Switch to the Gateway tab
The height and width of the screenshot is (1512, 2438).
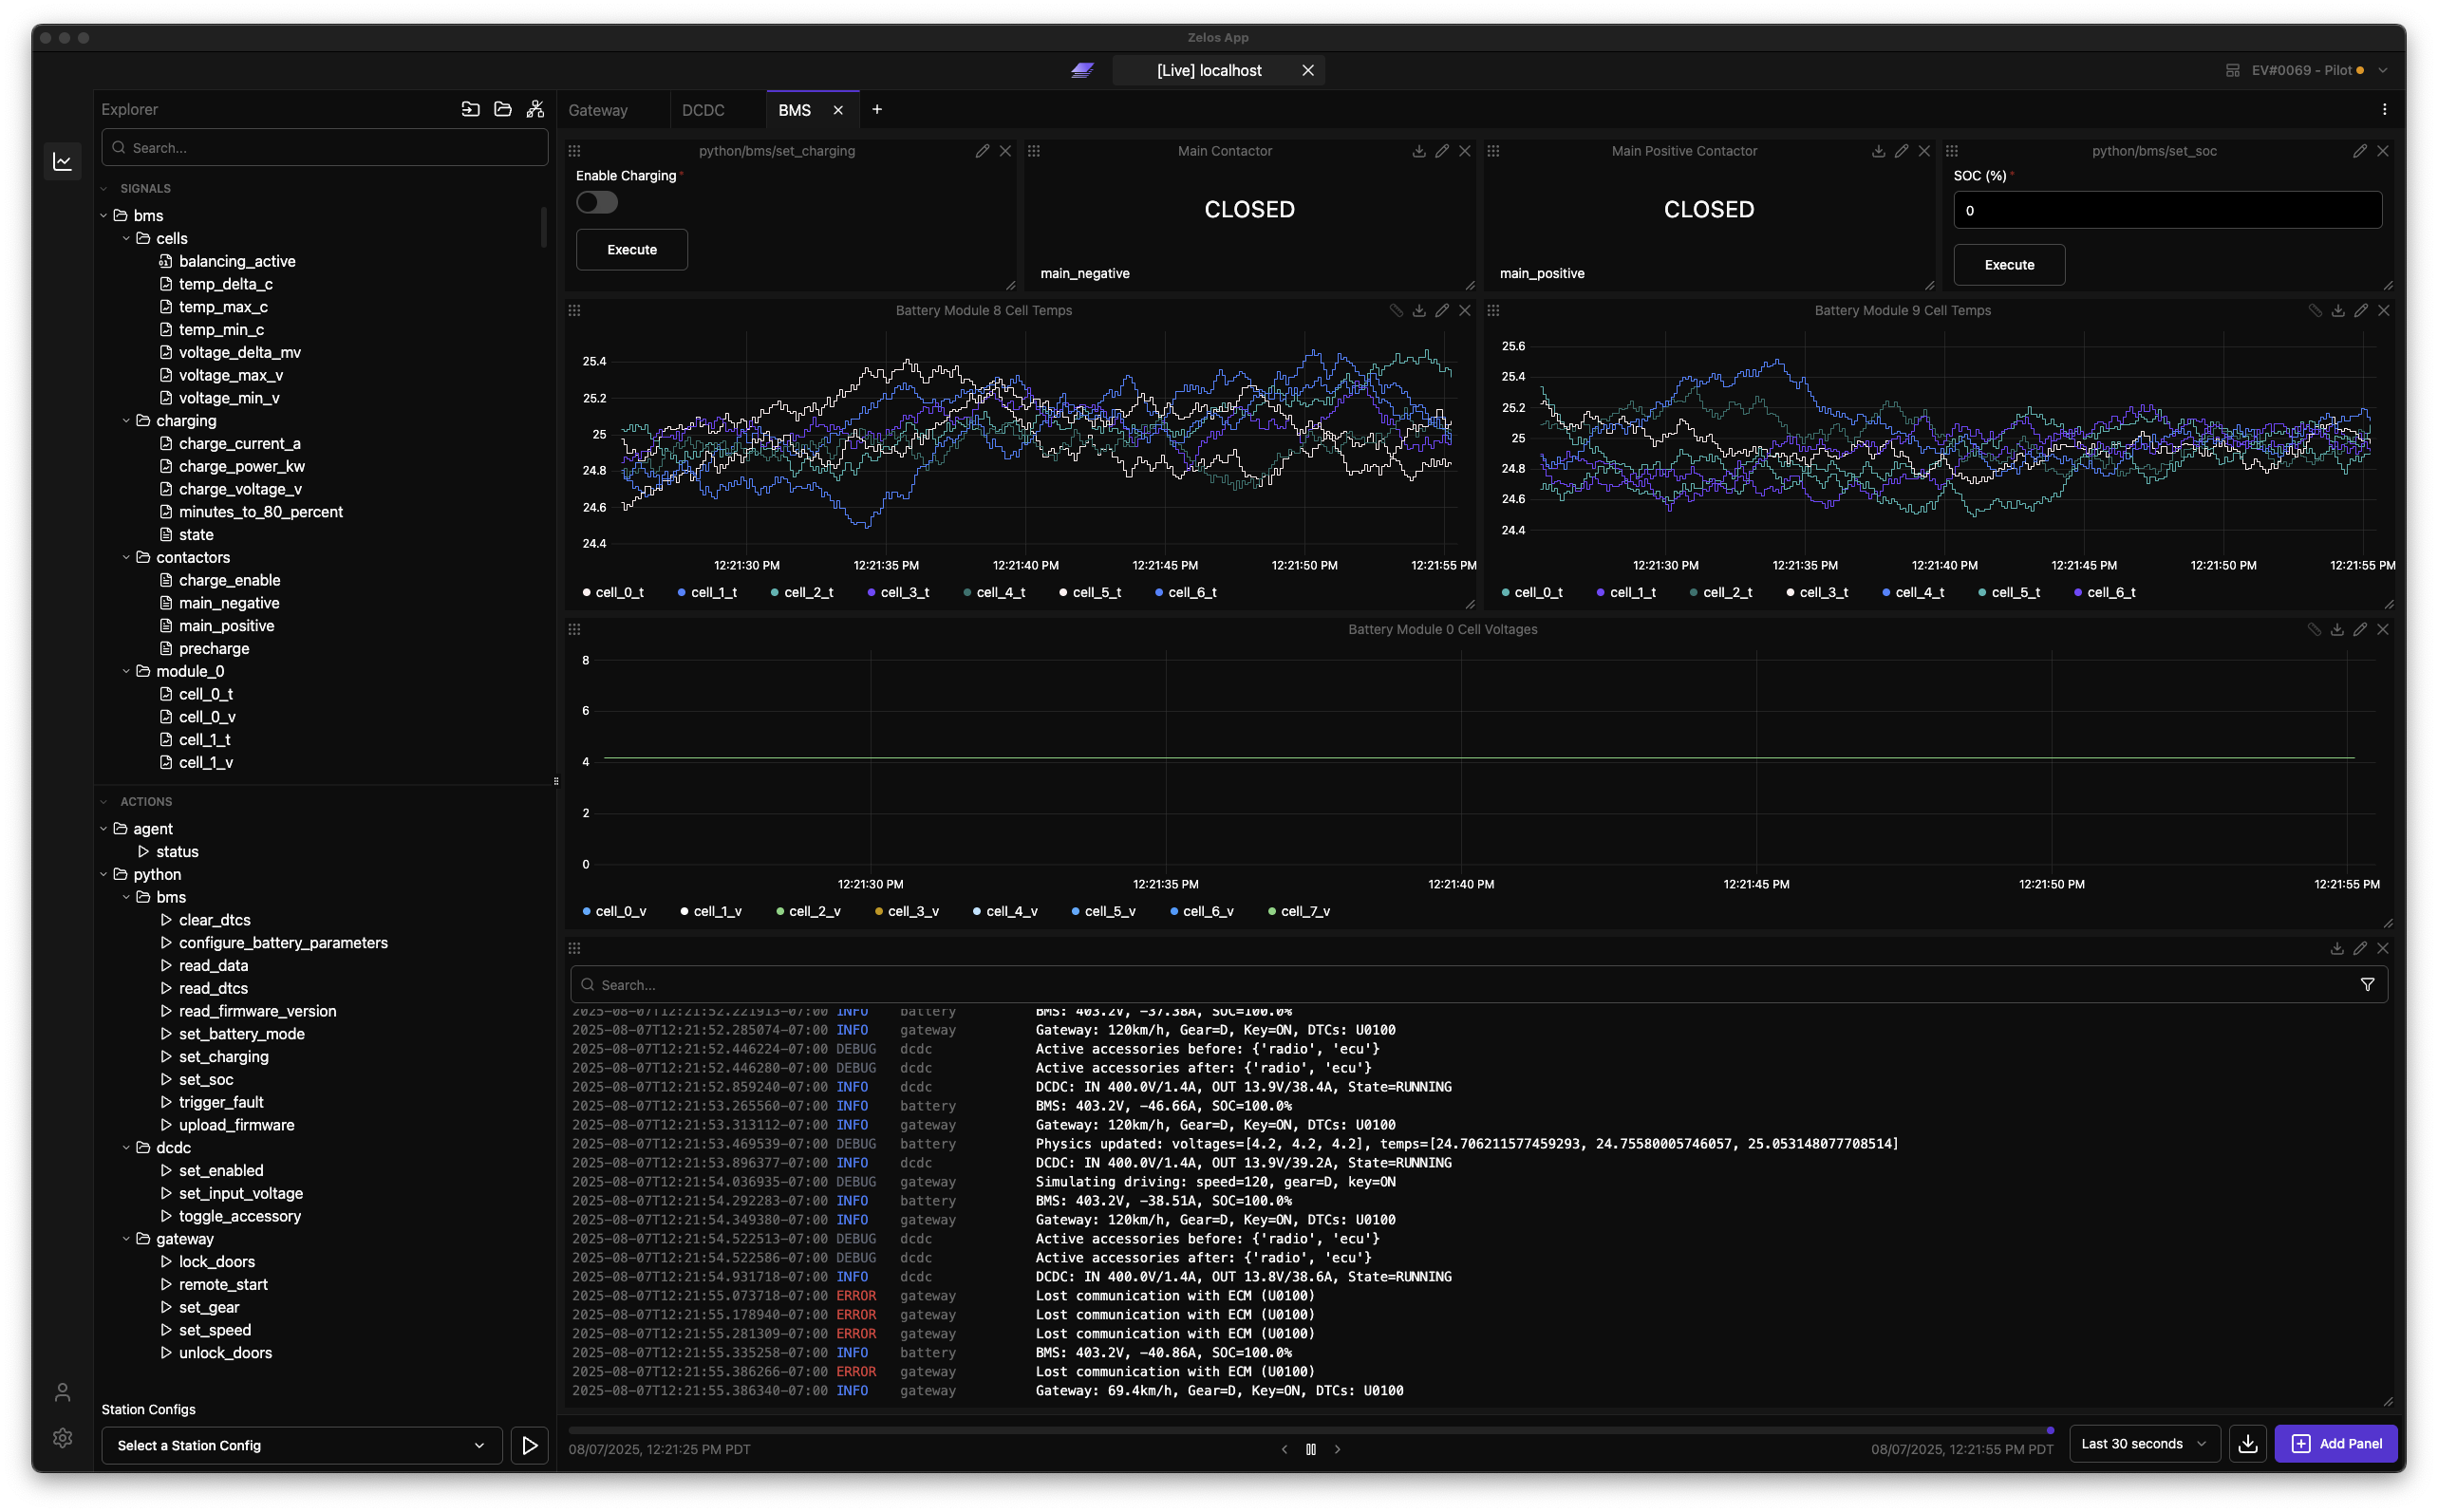pos(598,110)
